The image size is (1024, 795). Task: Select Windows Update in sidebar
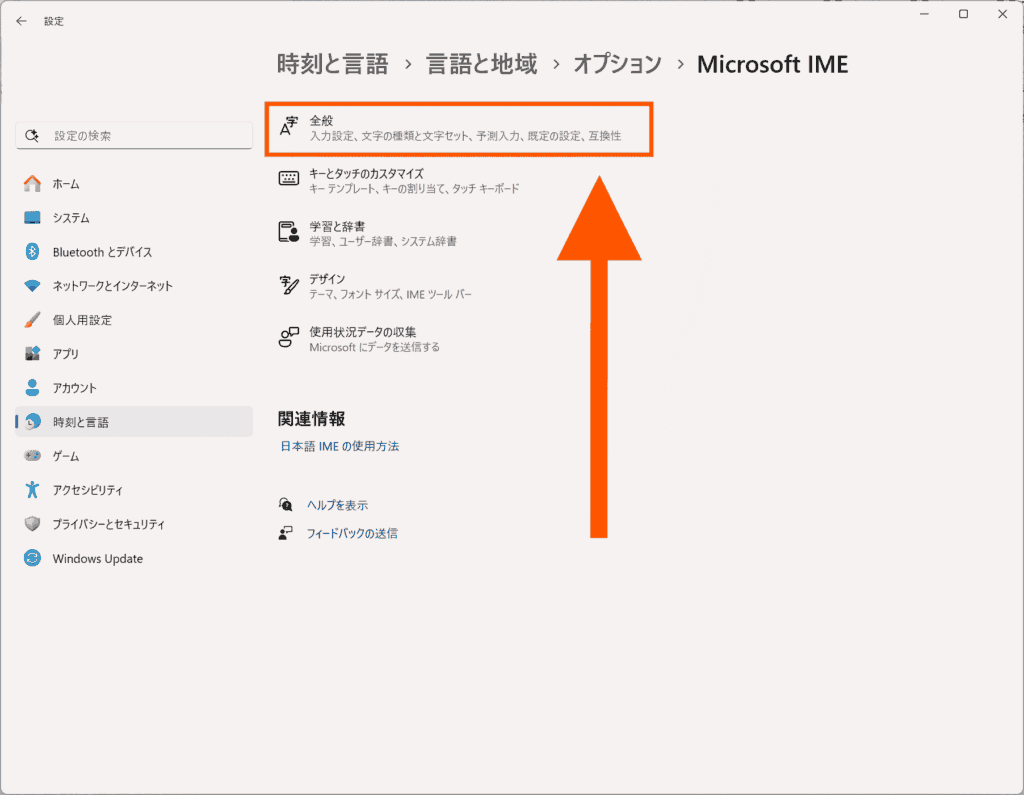pos(134,558)
